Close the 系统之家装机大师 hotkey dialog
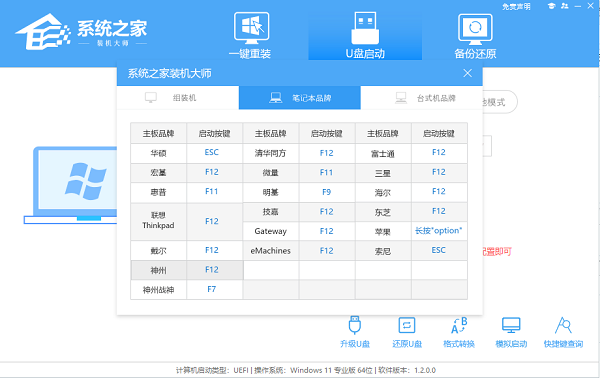 point(467,73)
